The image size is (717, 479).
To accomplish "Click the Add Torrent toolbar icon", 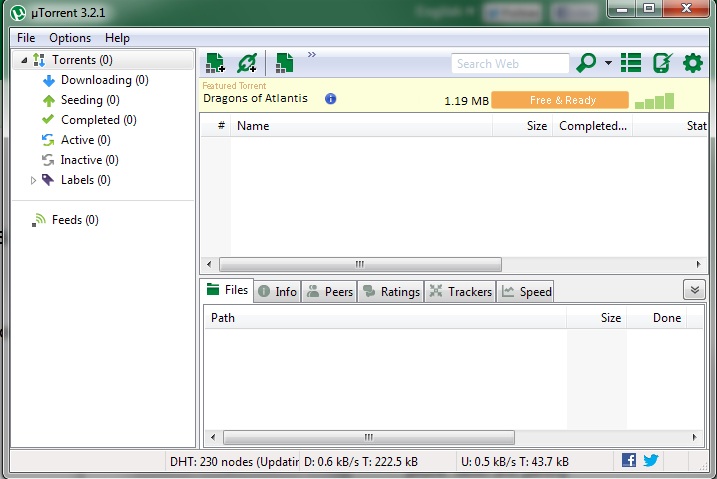I will (x=215, y=63).
